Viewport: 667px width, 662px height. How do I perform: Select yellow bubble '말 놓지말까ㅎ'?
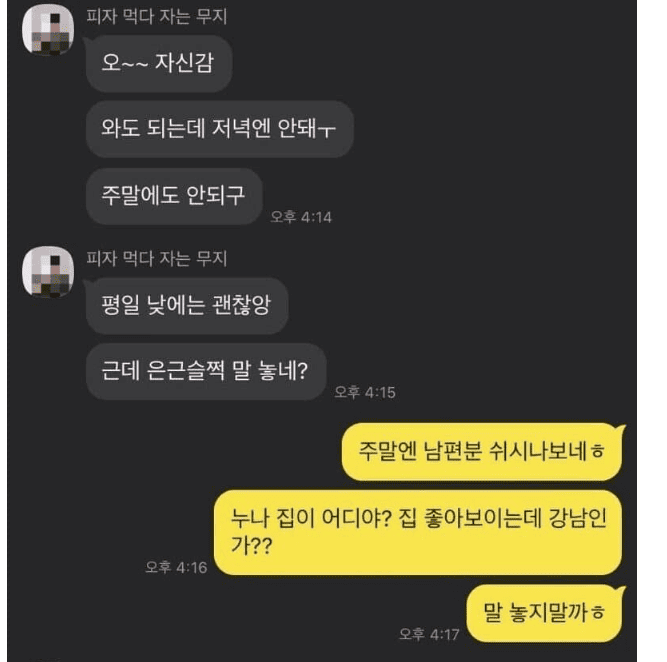pyautogui.click(x=544, y=613)
